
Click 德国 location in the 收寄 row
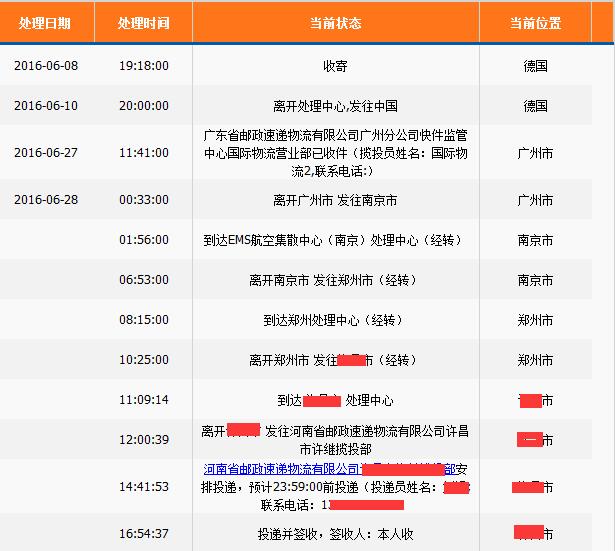[535, 66]
